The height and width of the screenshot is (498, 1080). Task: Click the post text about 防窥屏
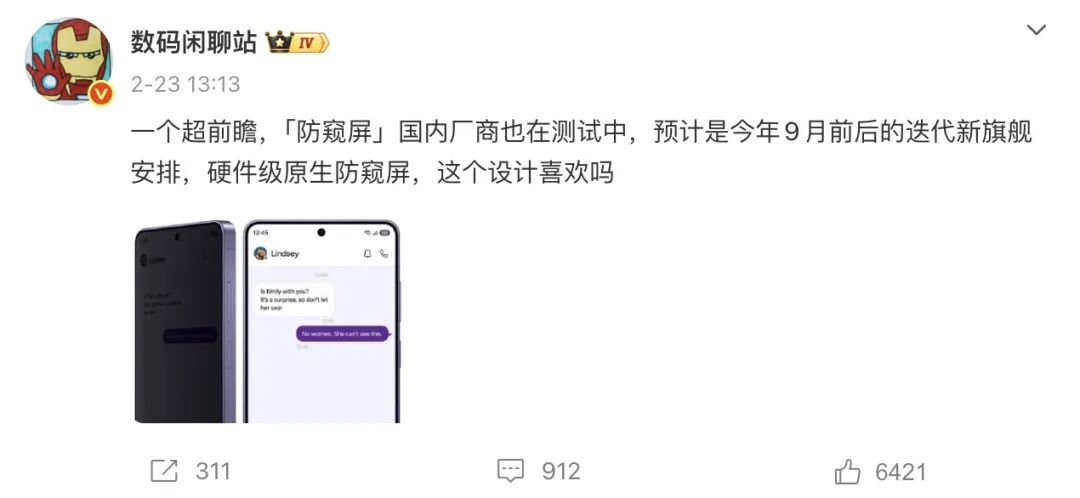(x=581, y=152)
